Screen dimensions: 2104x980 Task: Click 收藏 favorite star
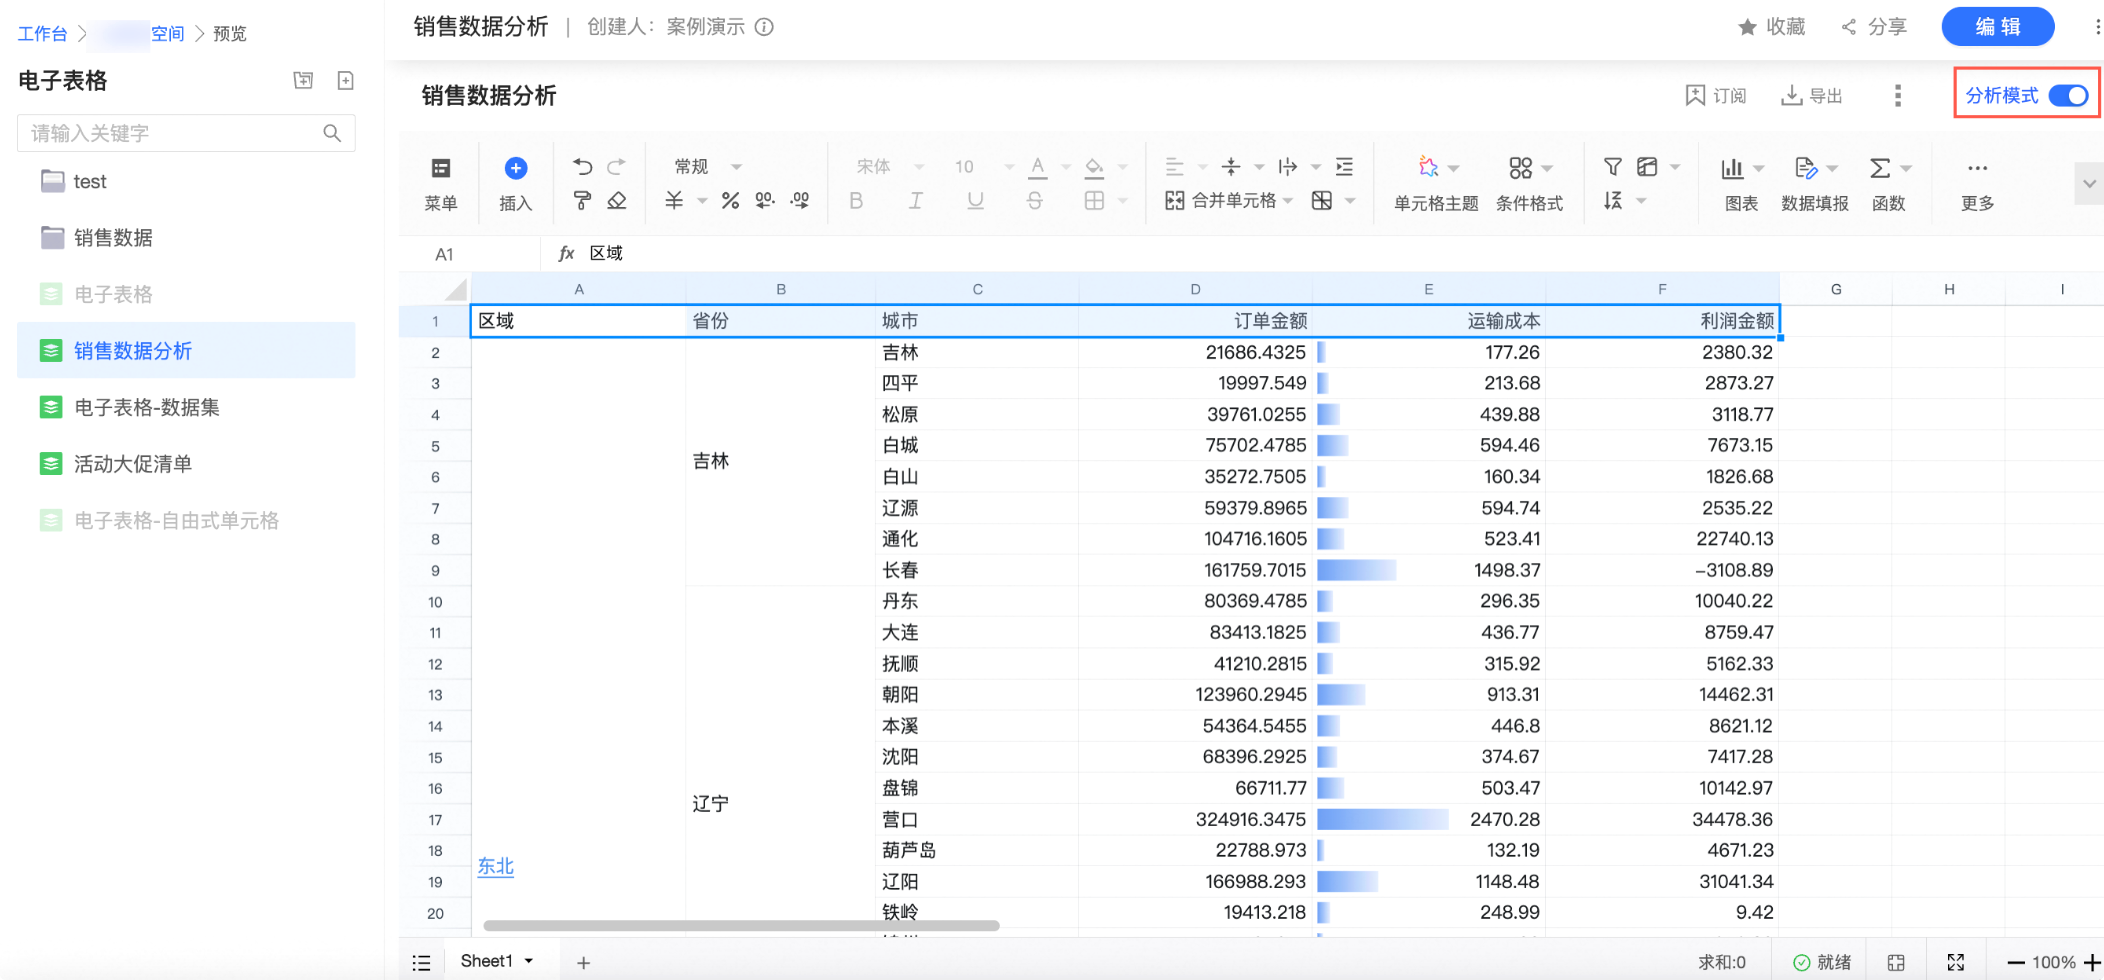click(x=1772, y=27)
